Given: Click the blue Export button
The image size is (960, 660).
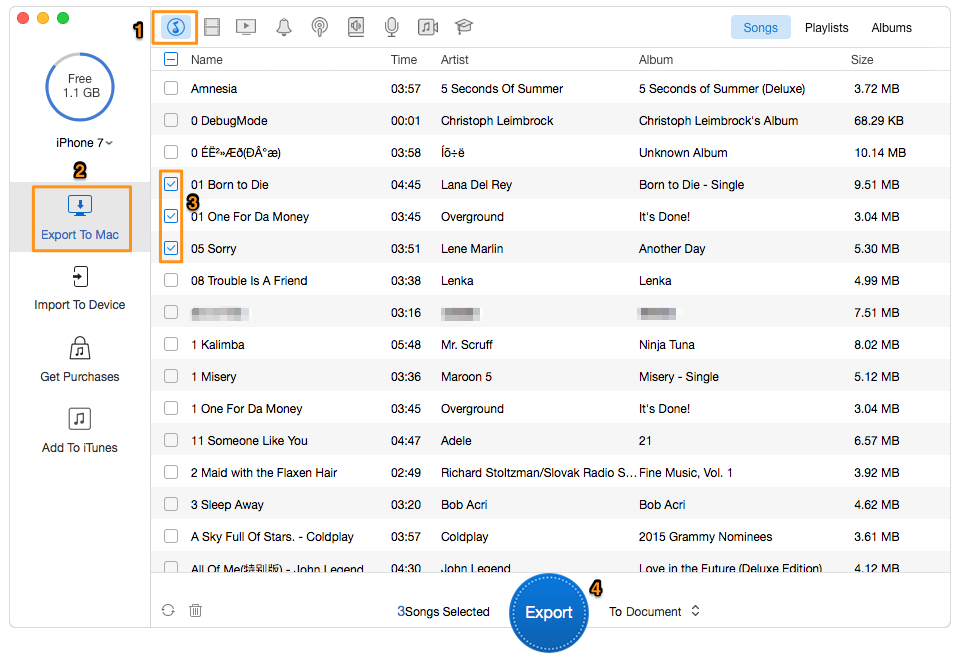Looking at the screenshot, I should 549,612.
